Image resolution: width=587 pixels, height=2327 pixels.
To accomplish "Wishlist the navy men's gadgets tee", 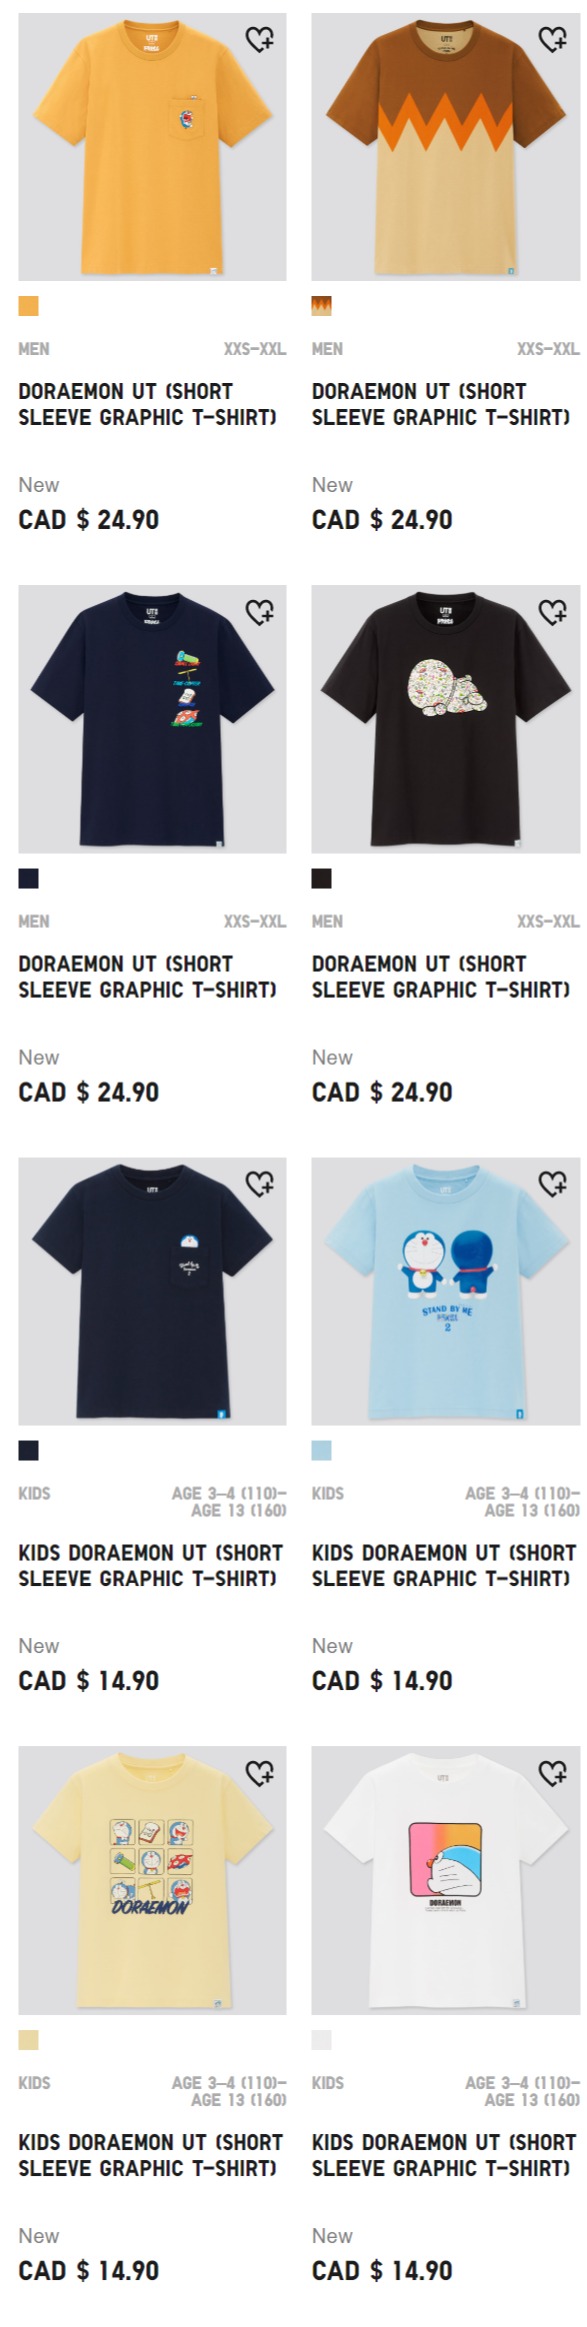I will [260, 611].
